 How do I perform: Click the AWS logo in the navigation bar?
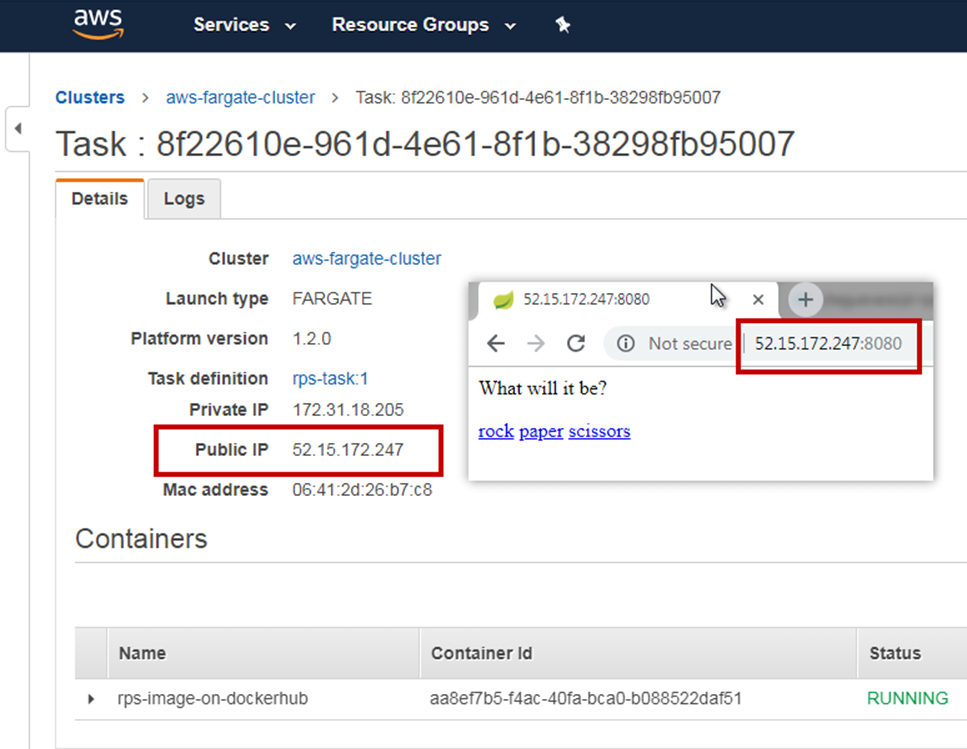pyautogui.click(x=97, y=24)
